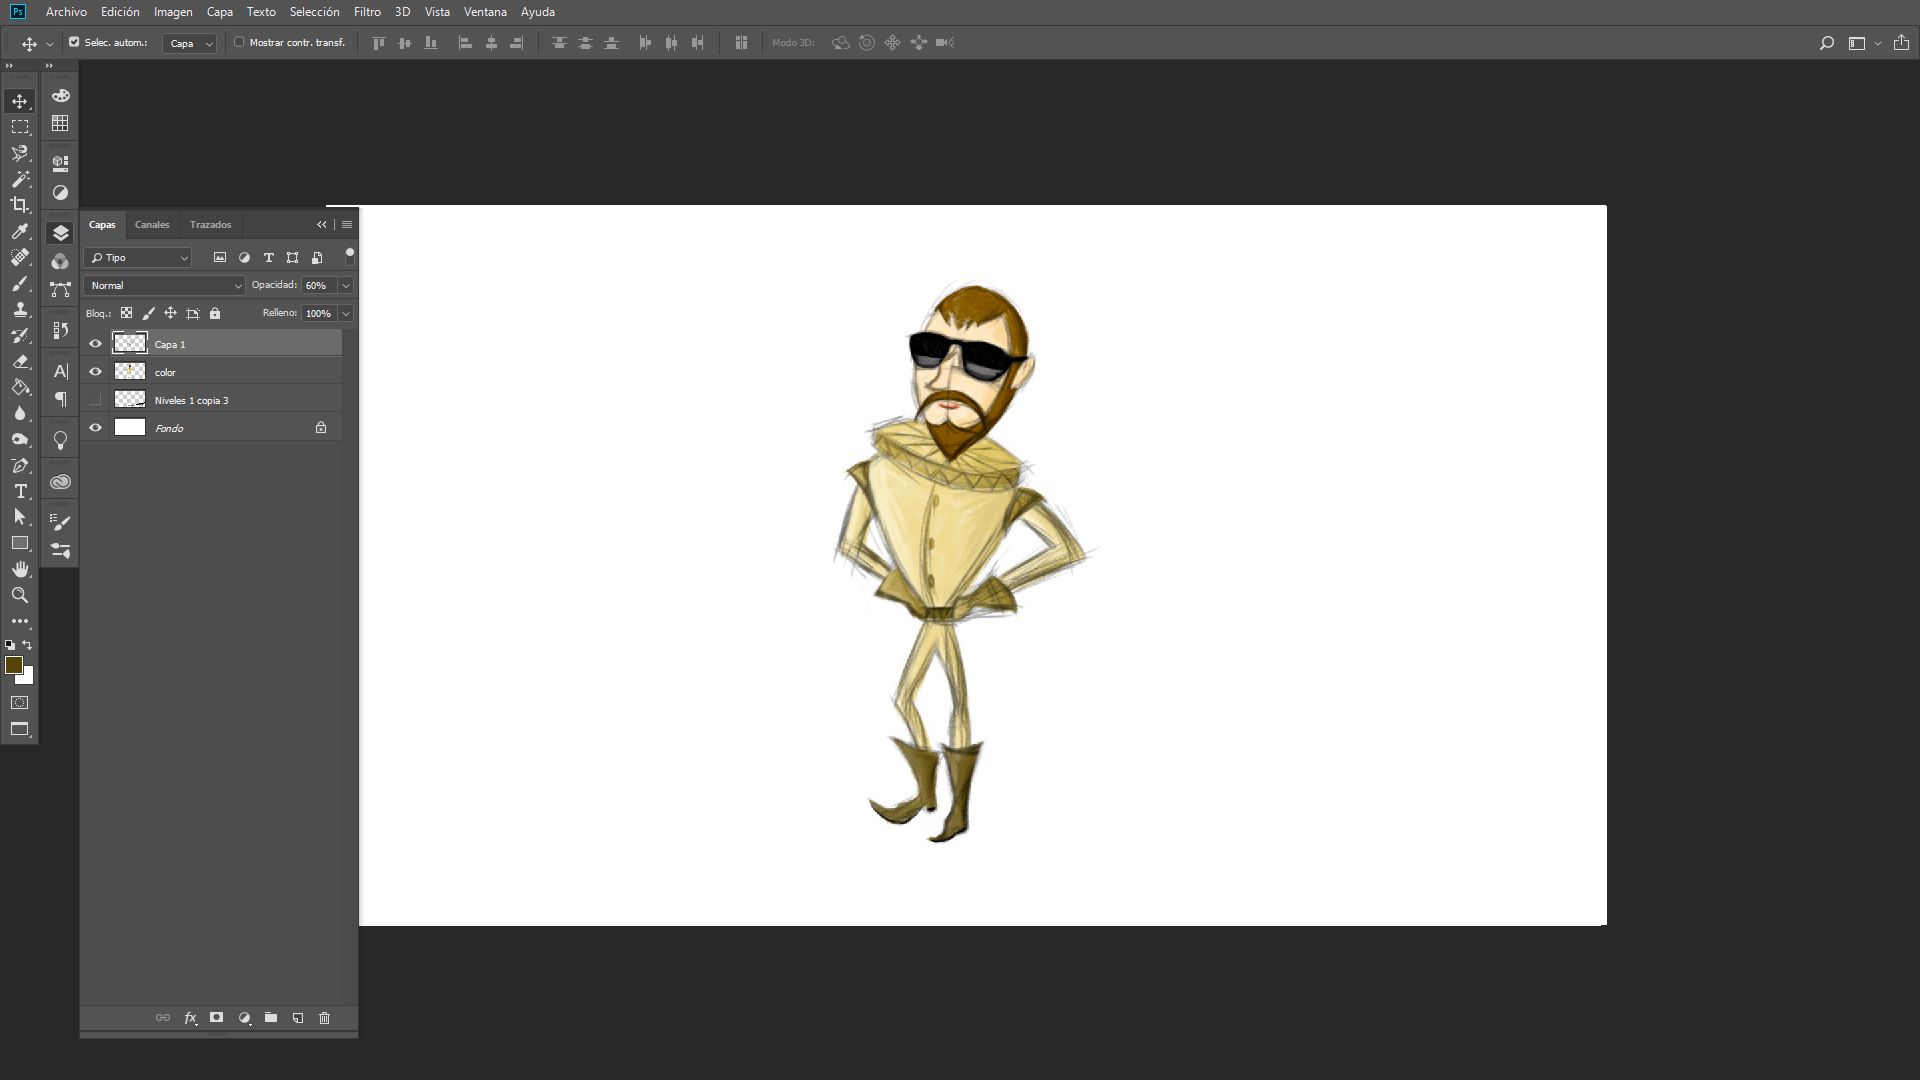This screenshot has height=1080, width=1920.
Task: Select the Healing Brush tool
Action: point(20,257)
